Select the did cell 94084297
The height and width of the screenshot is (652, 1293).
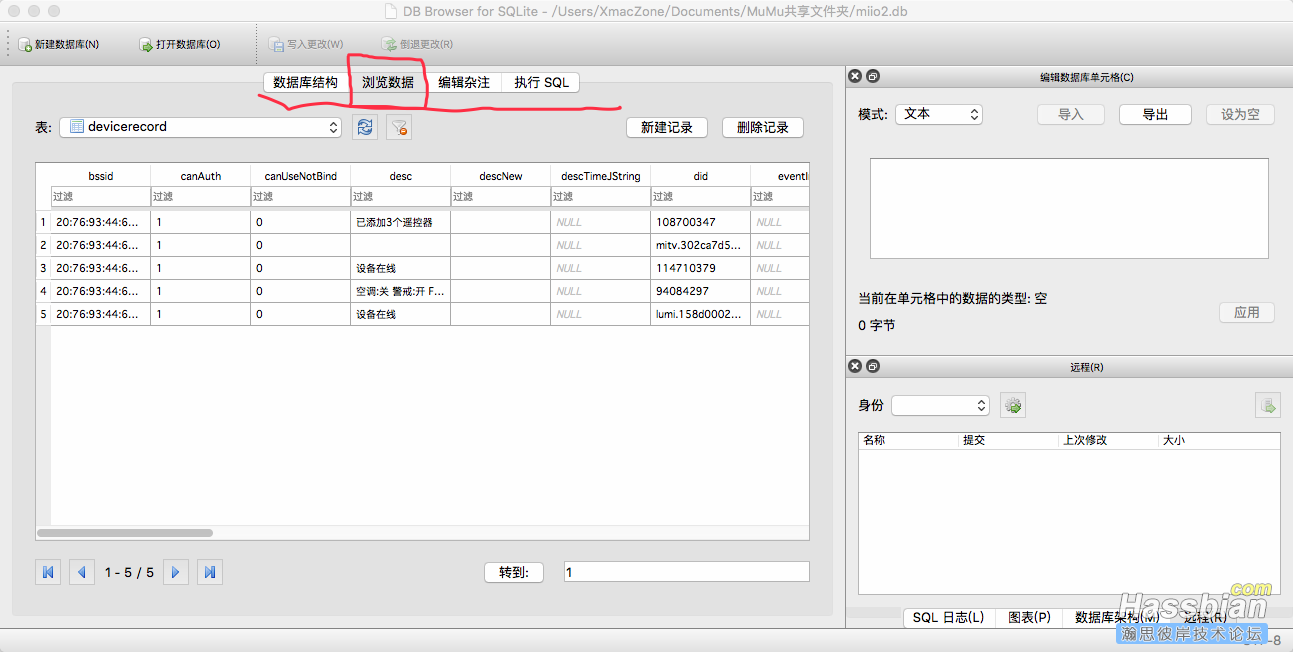coord(701,291)
